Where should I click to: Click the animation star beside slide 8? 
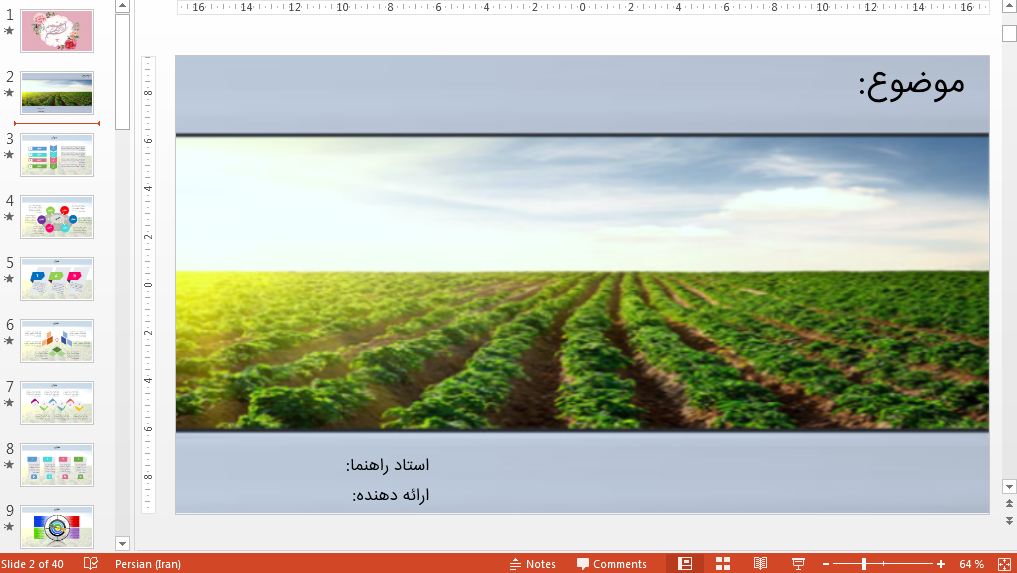coord(9,464)
